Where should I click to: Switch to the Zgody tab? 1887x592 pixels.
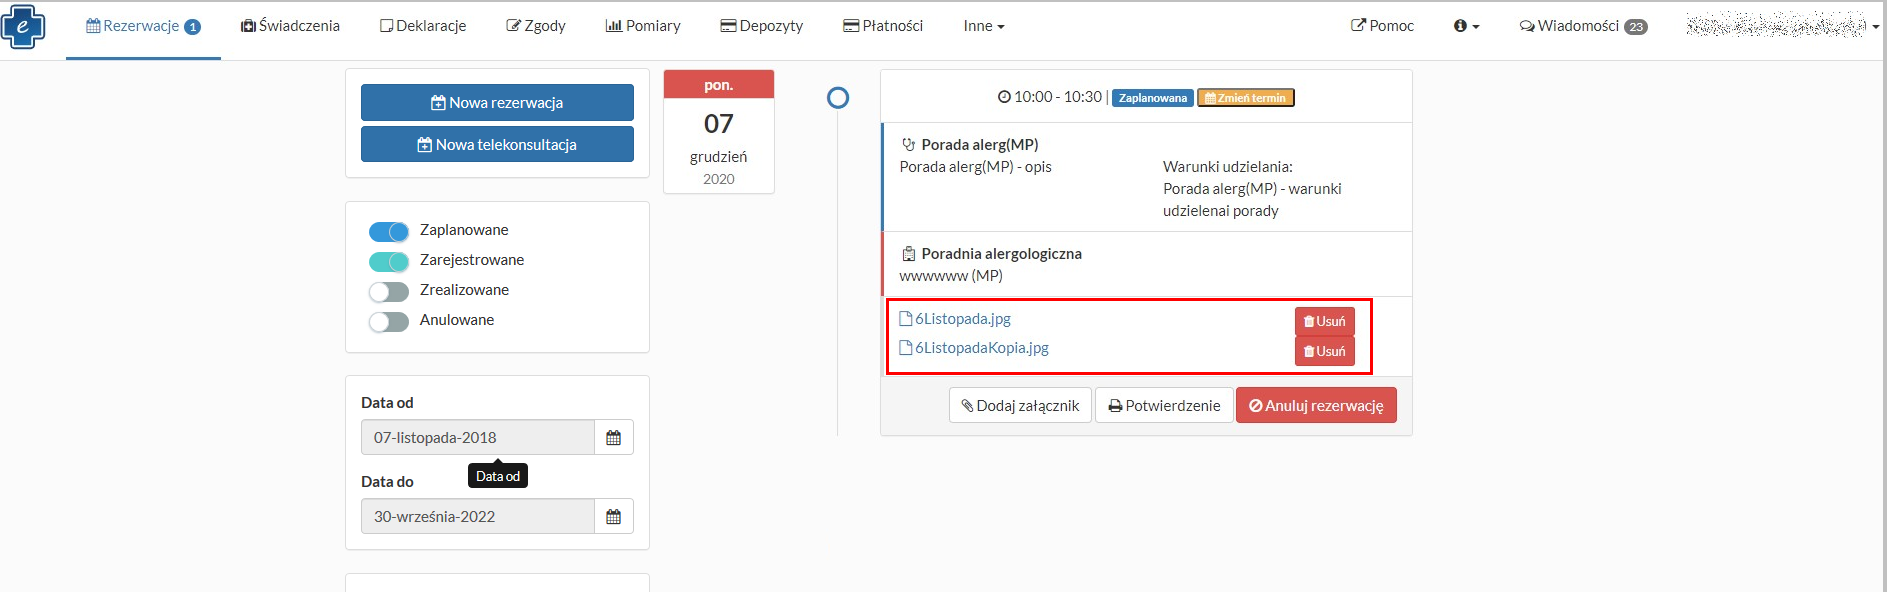pyautogui.click(x=536, y=26)
